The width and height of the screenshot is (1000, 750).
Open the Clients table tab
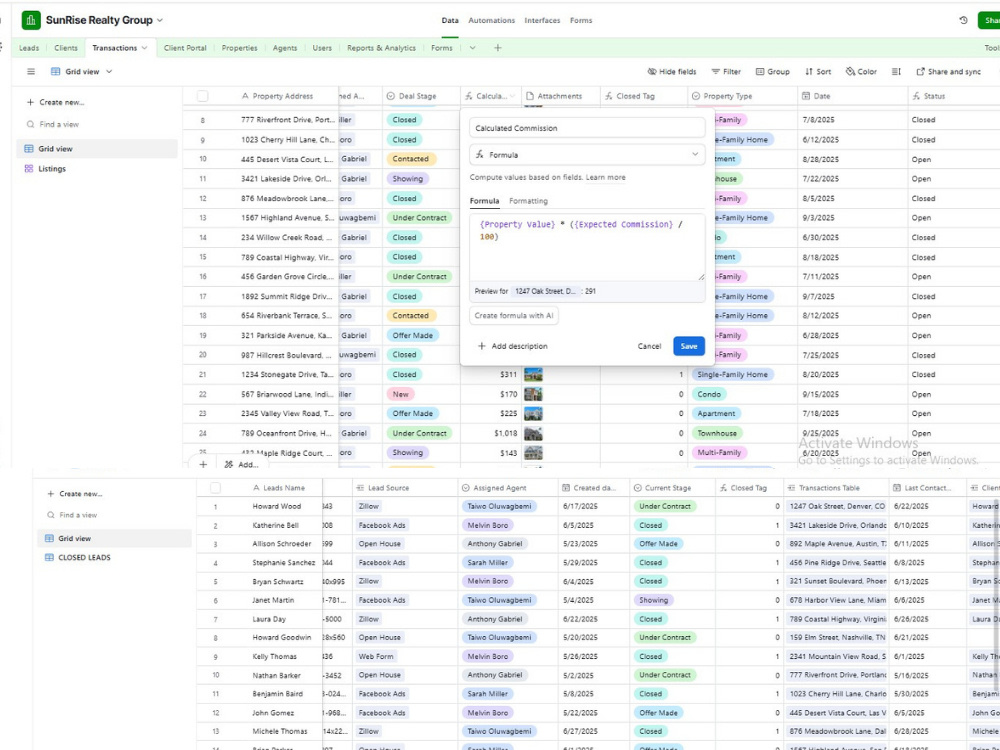[66, 48]
